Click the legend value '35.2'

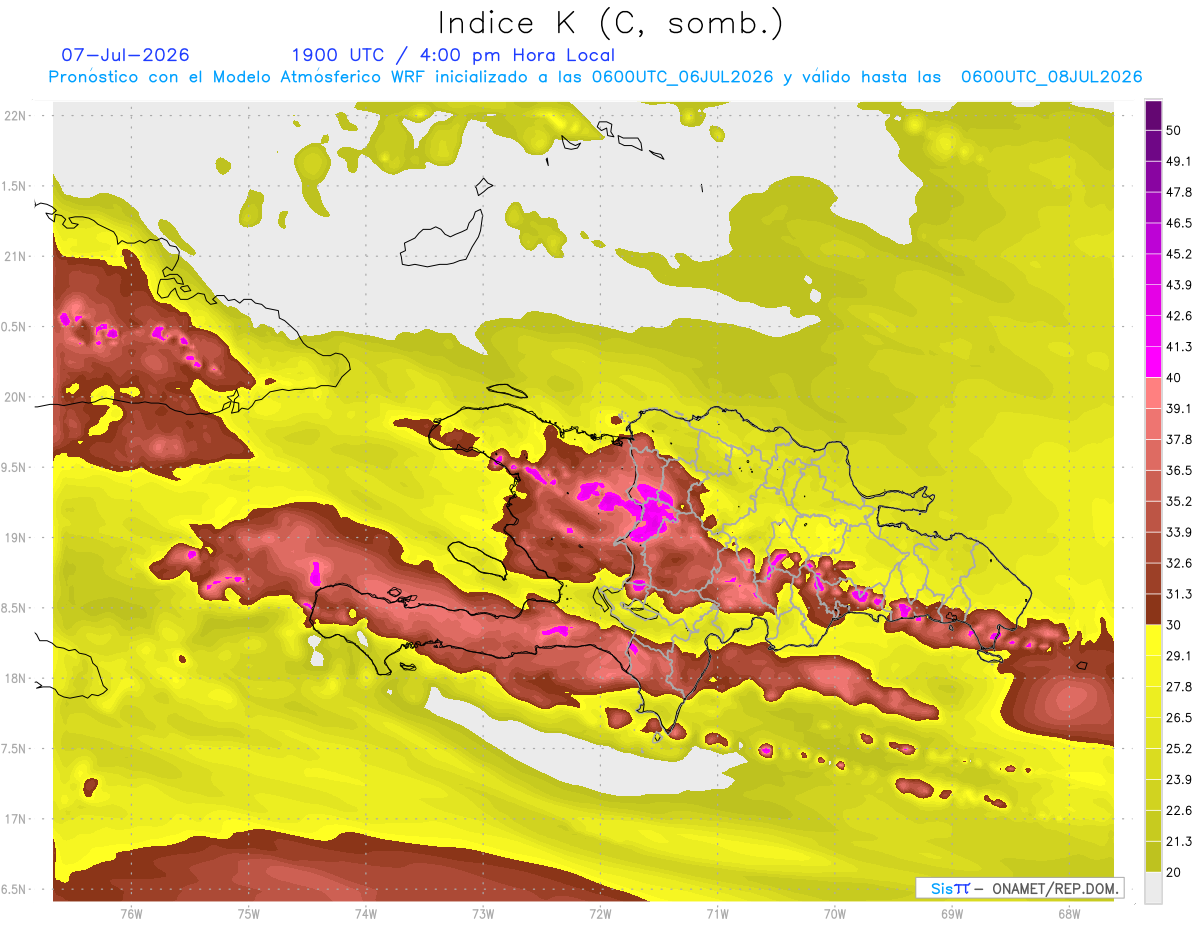tap(1179, 501)
